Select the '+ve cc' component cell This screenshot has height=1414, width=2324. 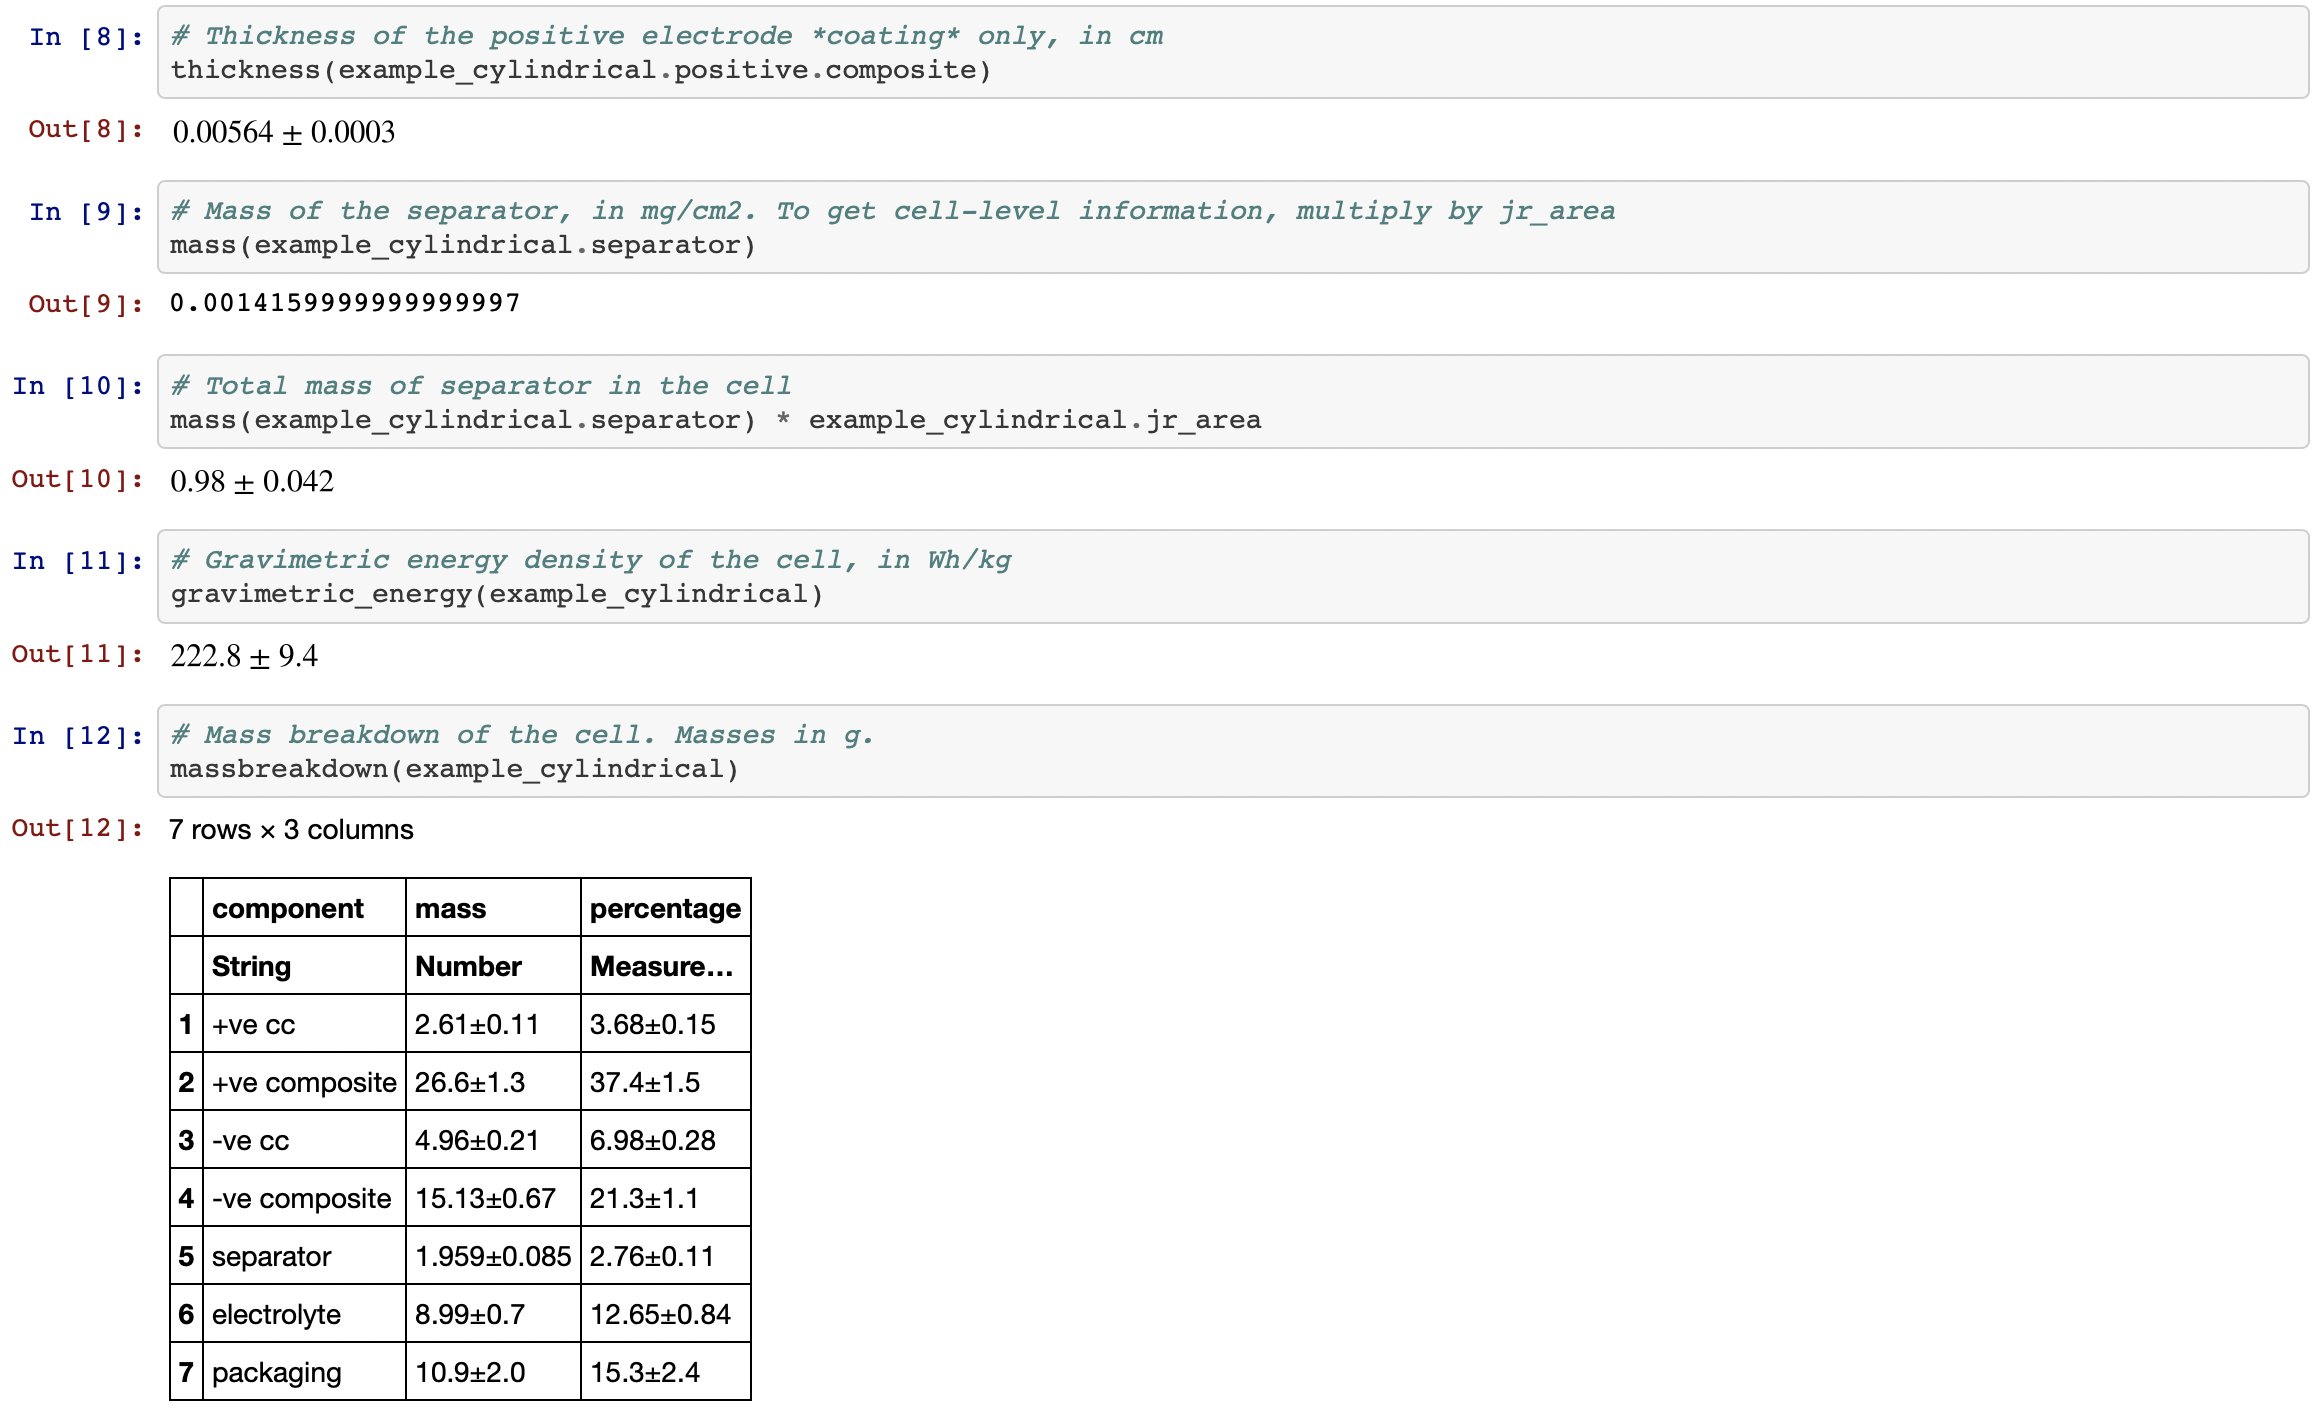(x=304, y=1024)
